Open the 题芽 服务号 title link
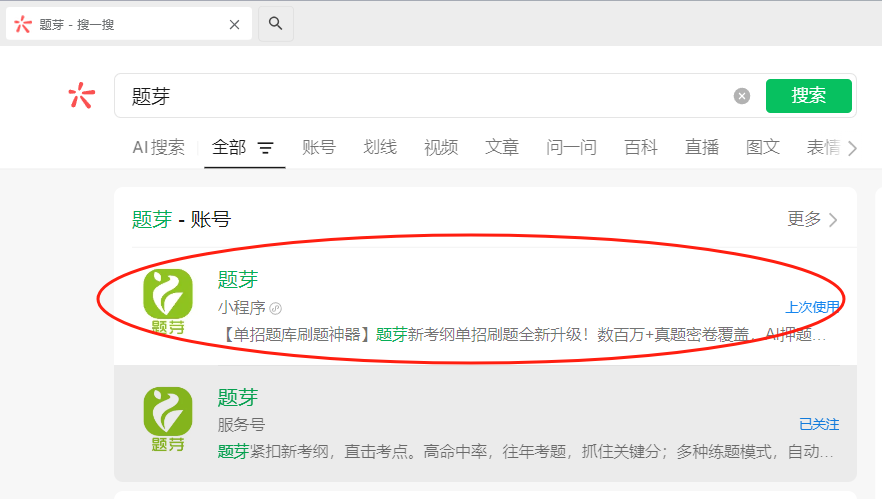The height and width of the screenshot is (499, 882). 238,397
